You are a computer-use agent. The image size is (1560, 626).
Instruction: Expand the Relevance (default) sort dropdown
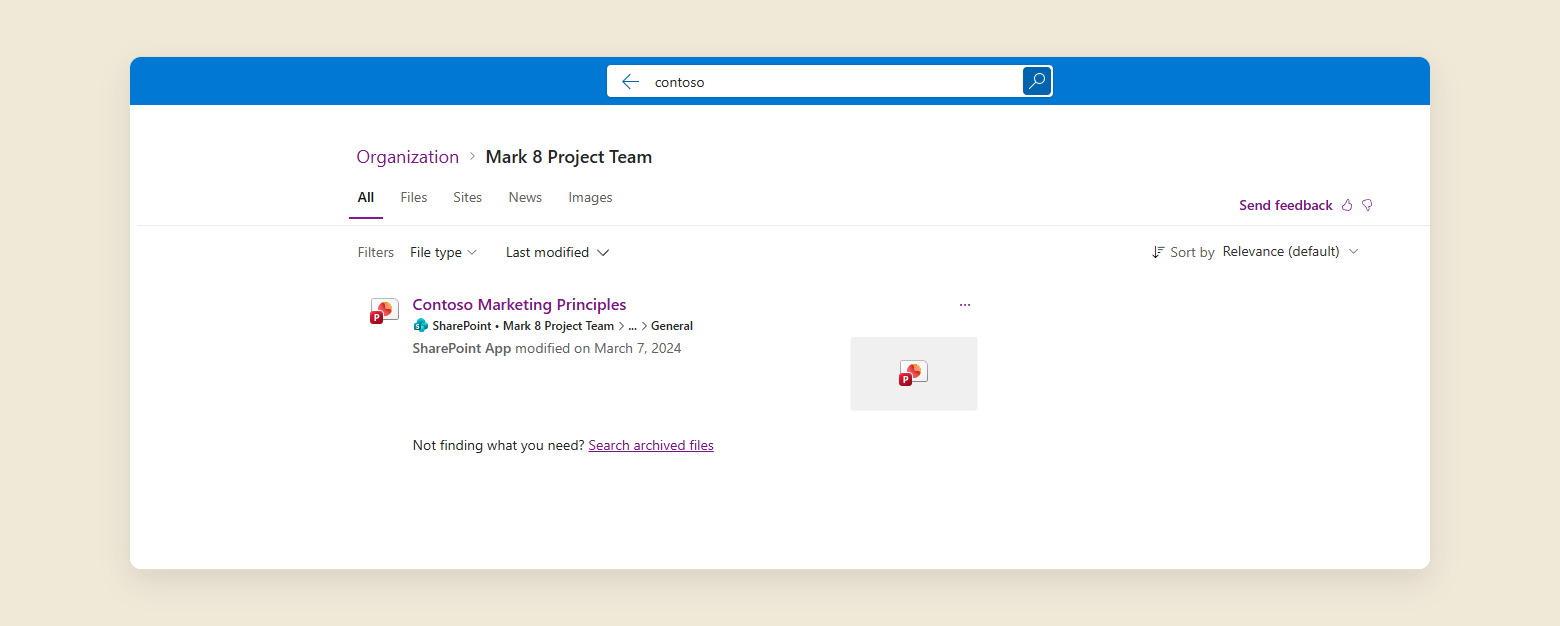(1290, 252)
